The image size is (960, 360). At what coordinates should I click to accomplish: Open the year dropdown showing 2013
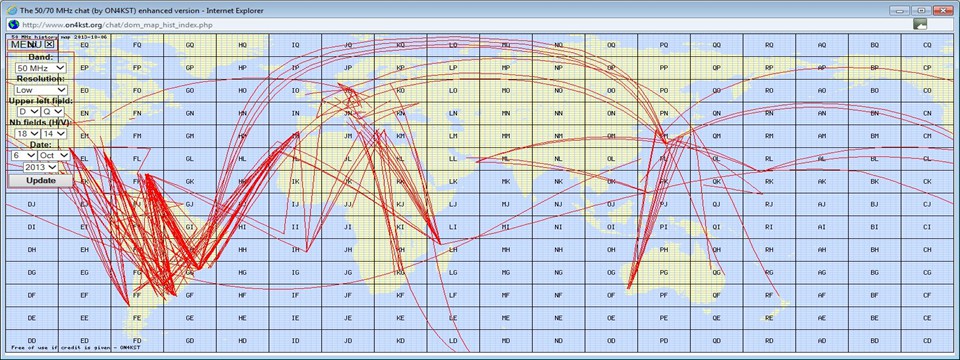point(40,167)
